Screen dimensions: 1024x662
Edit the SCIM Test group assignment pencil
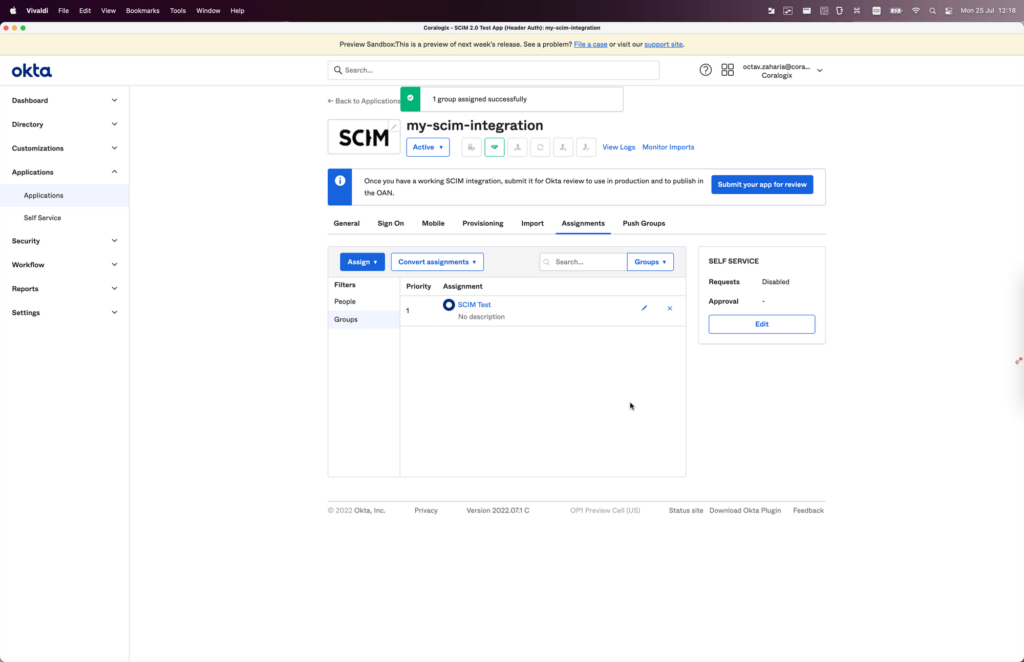[x=644, y=308]
